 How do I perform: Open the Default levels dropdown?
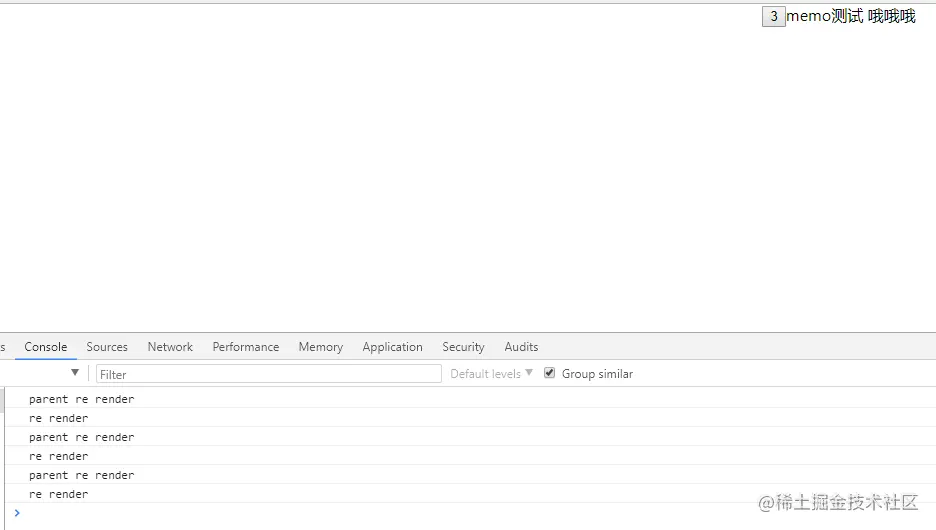point(491,374)
